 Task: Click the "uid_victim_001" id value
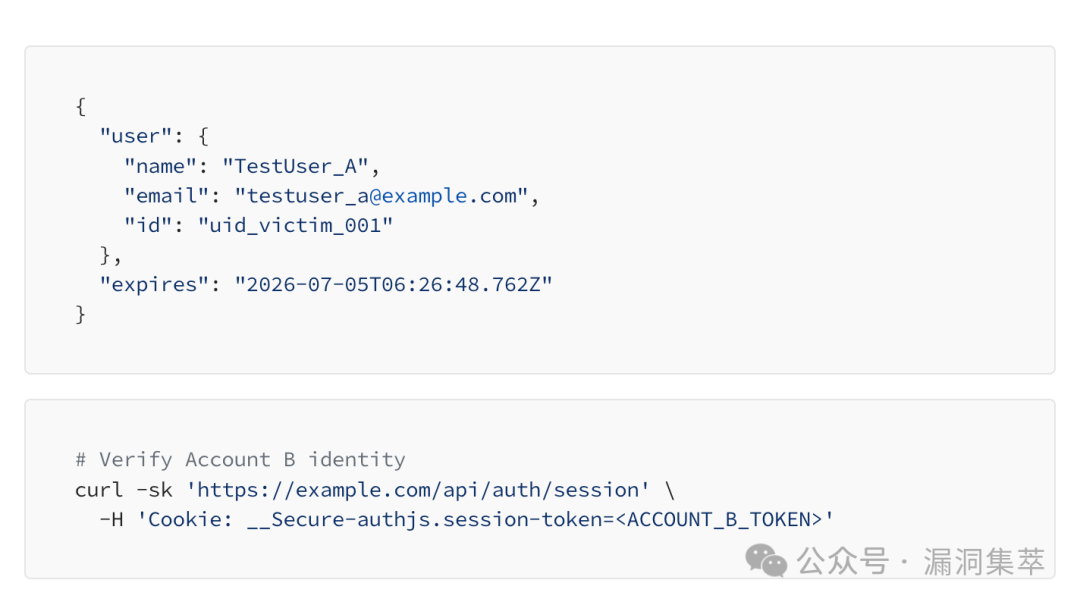pos(295,225)
